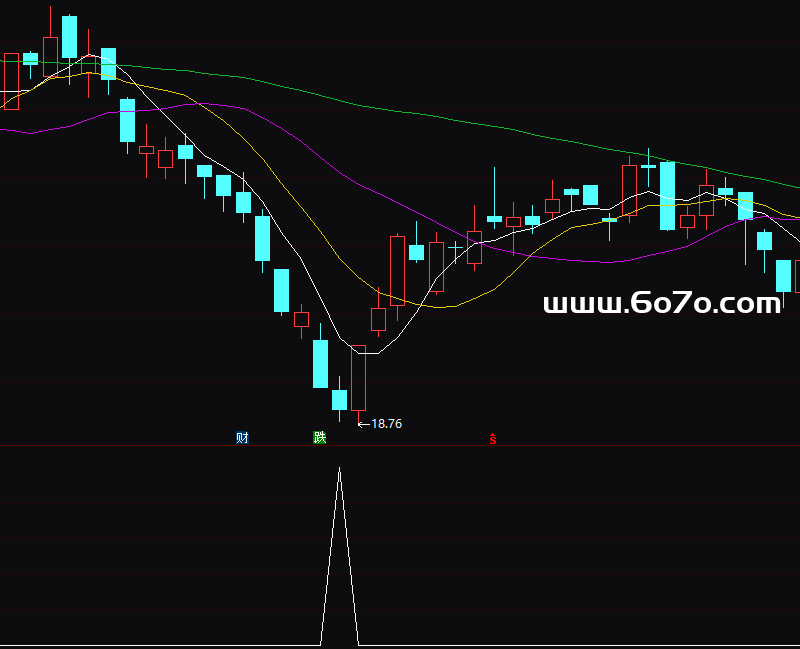Click the hollow red candle at far left edge
This screenshot has width=800, height=649.
(11, 81)
